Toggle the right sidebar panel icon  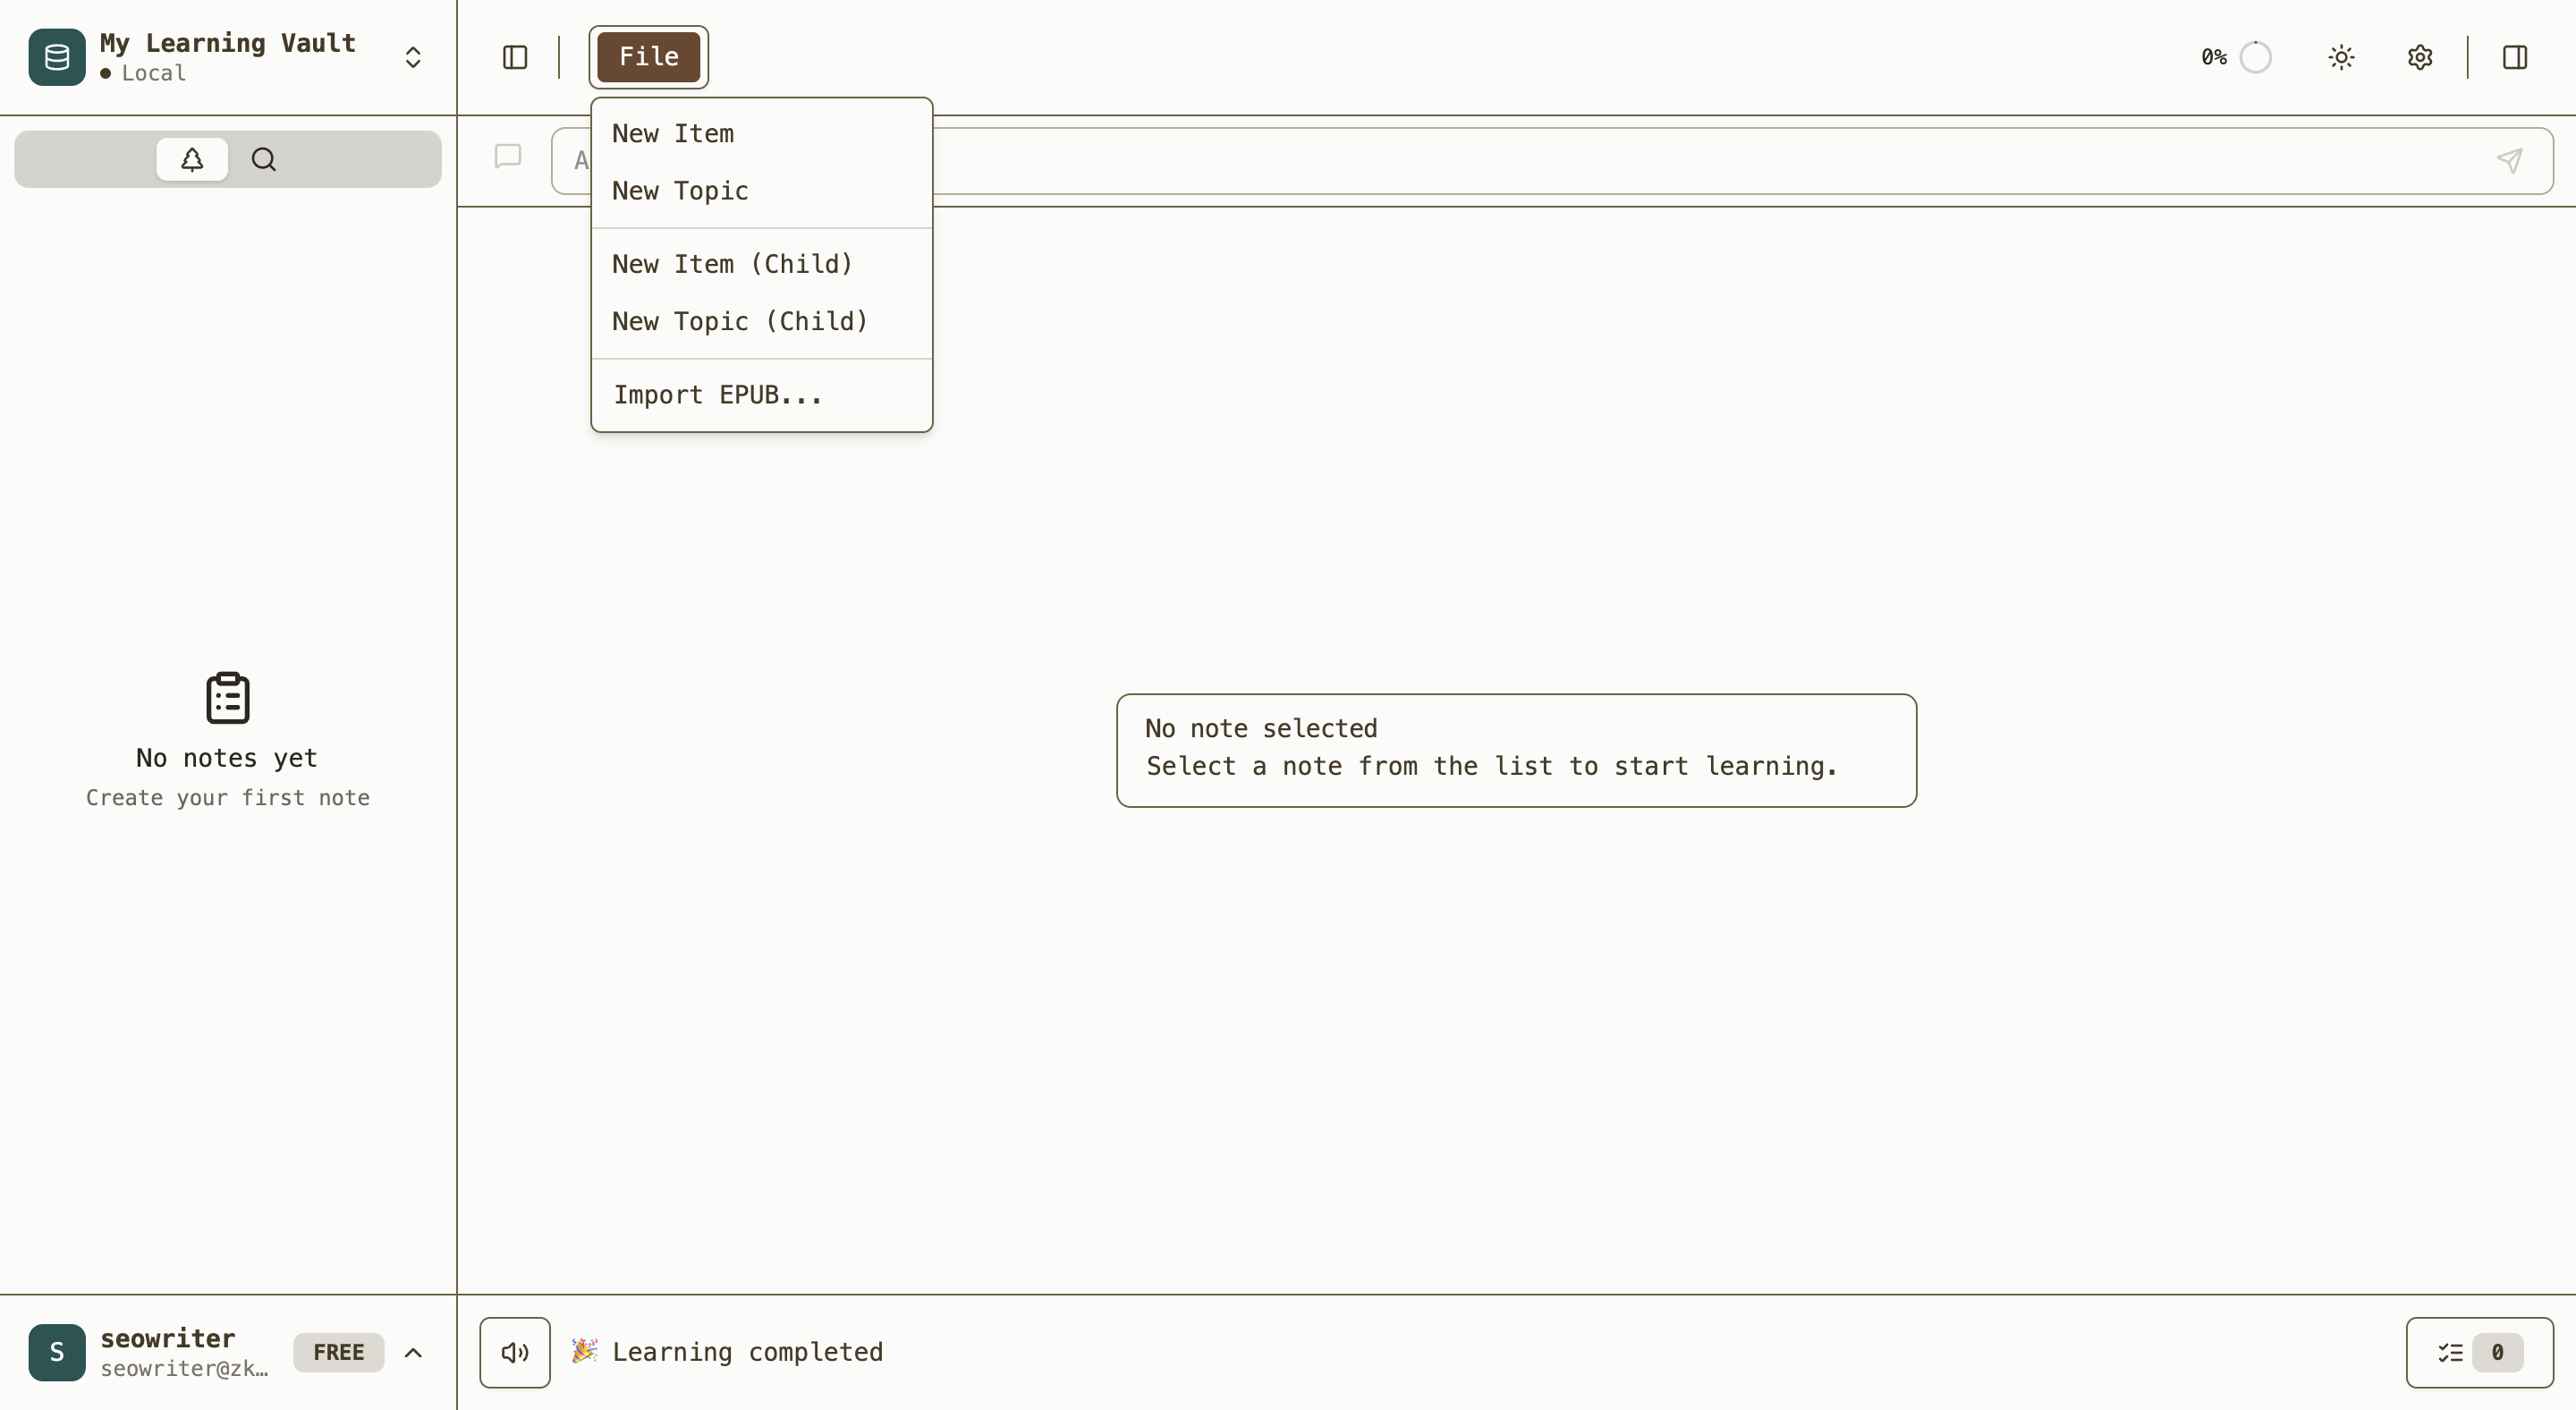coord(2515,57)
